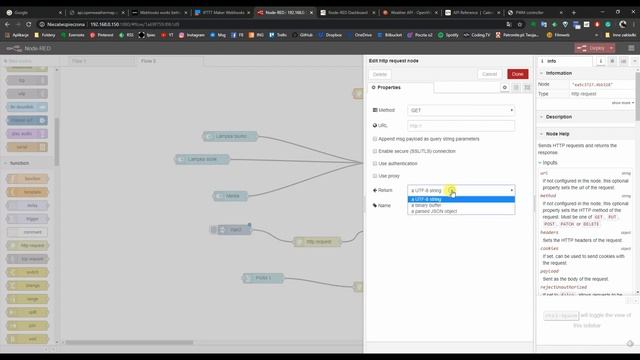Select the tcp request palette node
Image resolution: width=640 pixels, height=360 pixels.
(x=27, y=259)
